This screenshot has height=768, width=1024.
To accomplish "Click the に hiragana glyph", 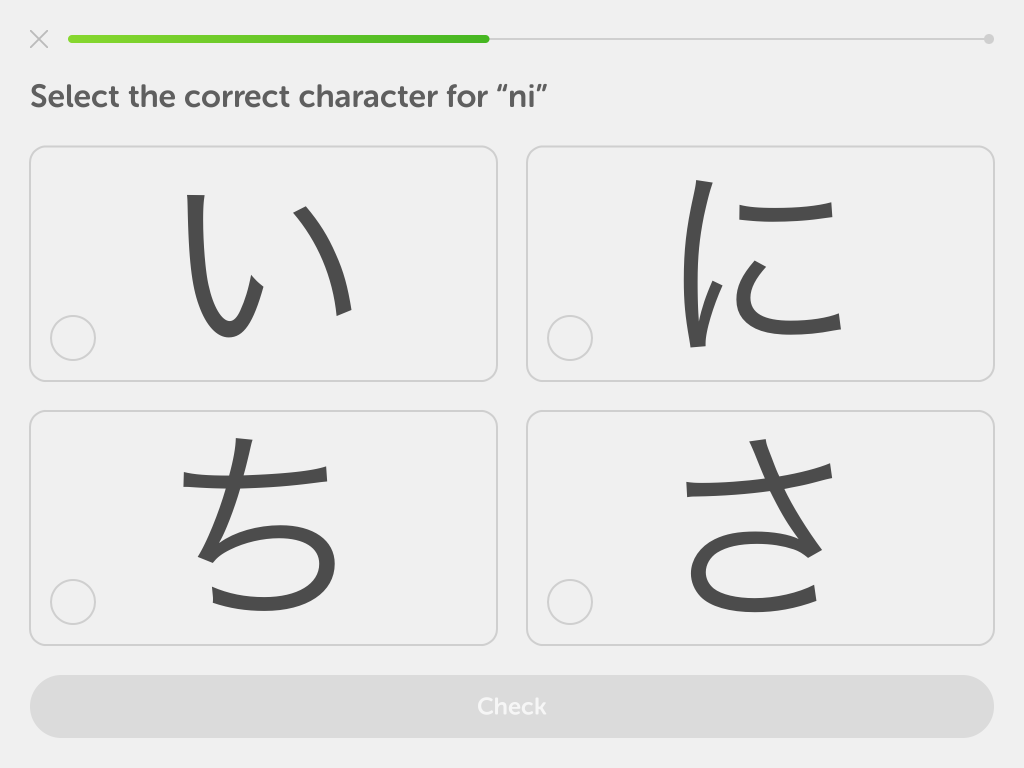I will (x=761, y=264).
